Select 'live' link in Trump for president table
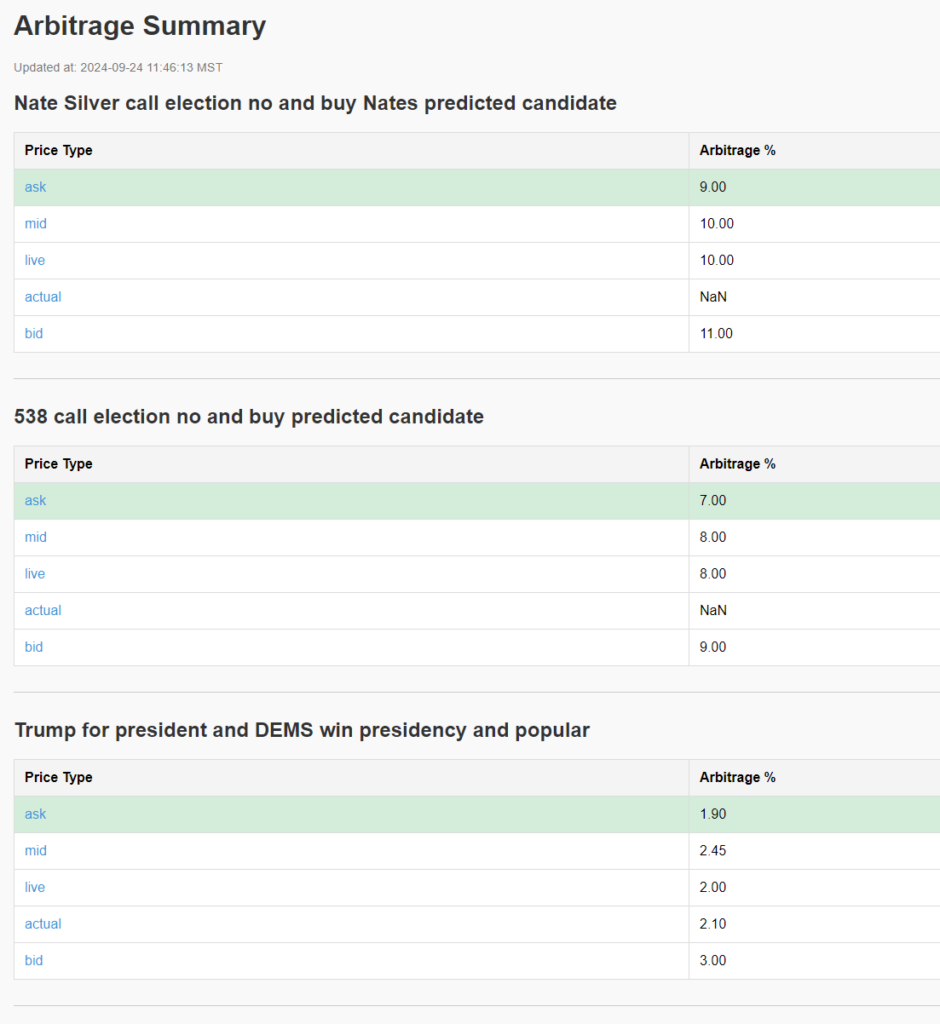This screenshot has height=1024, width=940. 35,887
